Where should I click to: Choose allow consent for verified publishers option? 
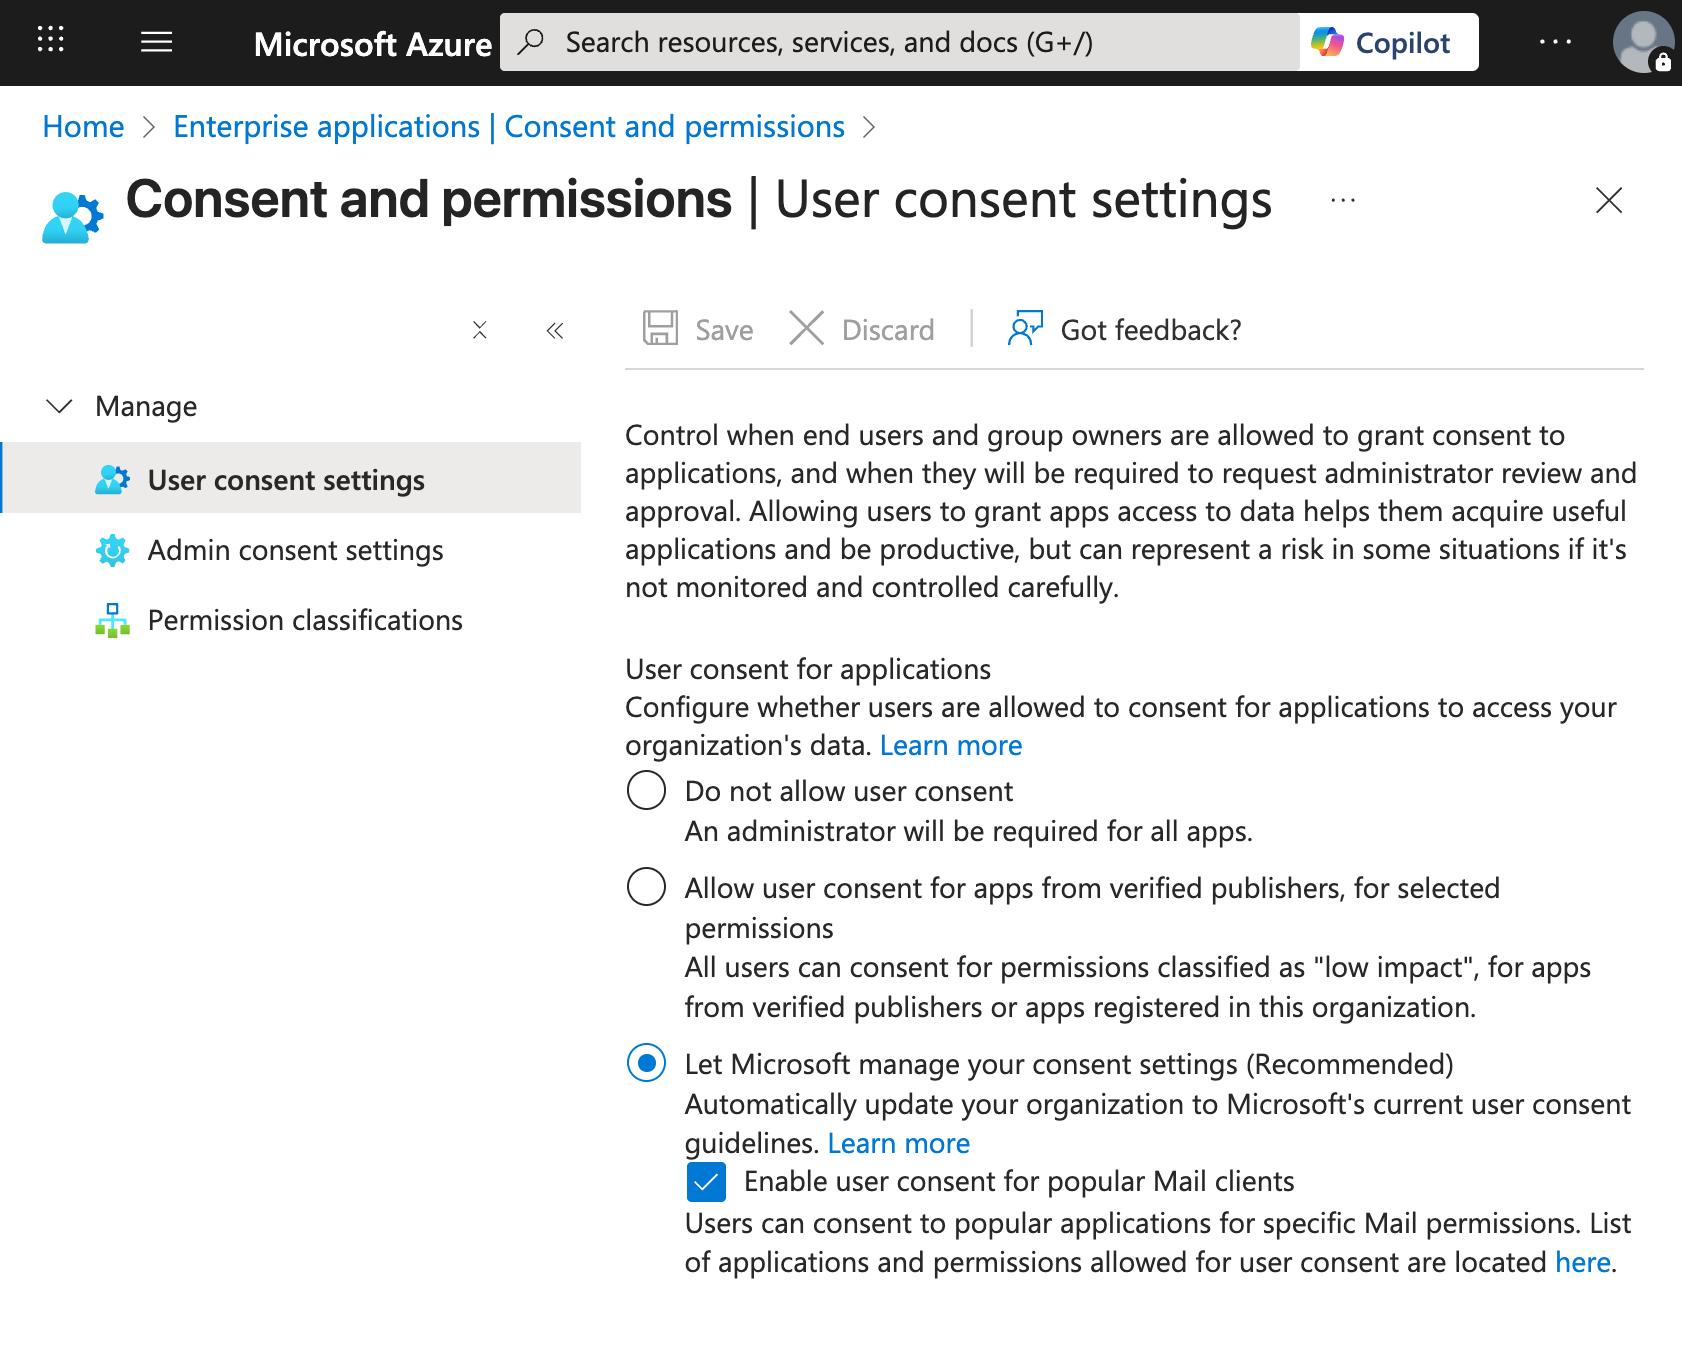tap(646, 886)
